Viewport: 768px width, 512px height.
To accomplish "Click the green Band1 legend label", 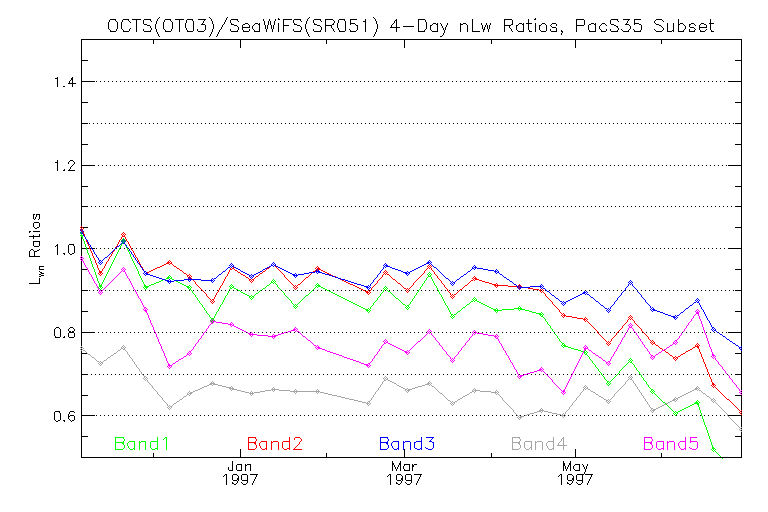I will click(142, 444).
